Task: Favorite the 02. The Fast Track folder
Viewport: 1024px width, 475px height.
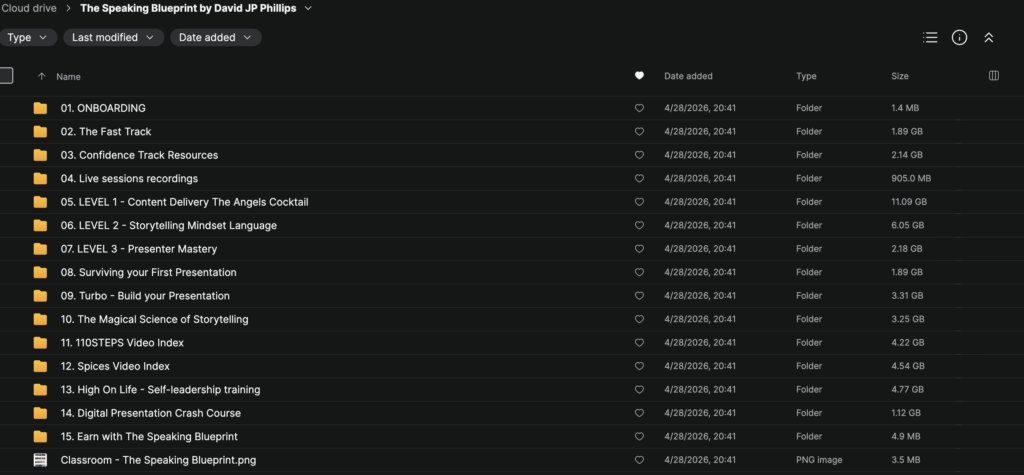Action: (x=639, y=132)
